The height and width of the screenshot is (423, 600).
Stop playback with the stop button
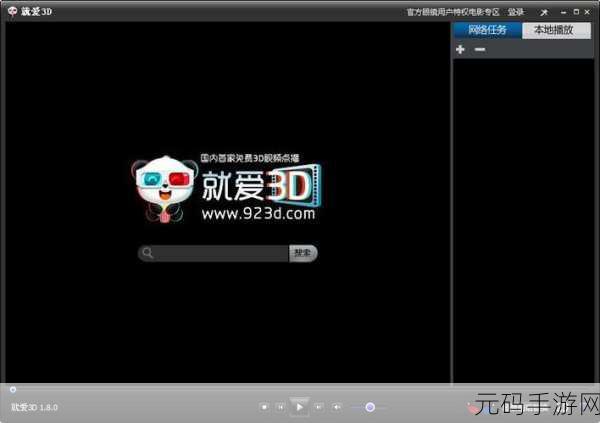pos(264,407)
